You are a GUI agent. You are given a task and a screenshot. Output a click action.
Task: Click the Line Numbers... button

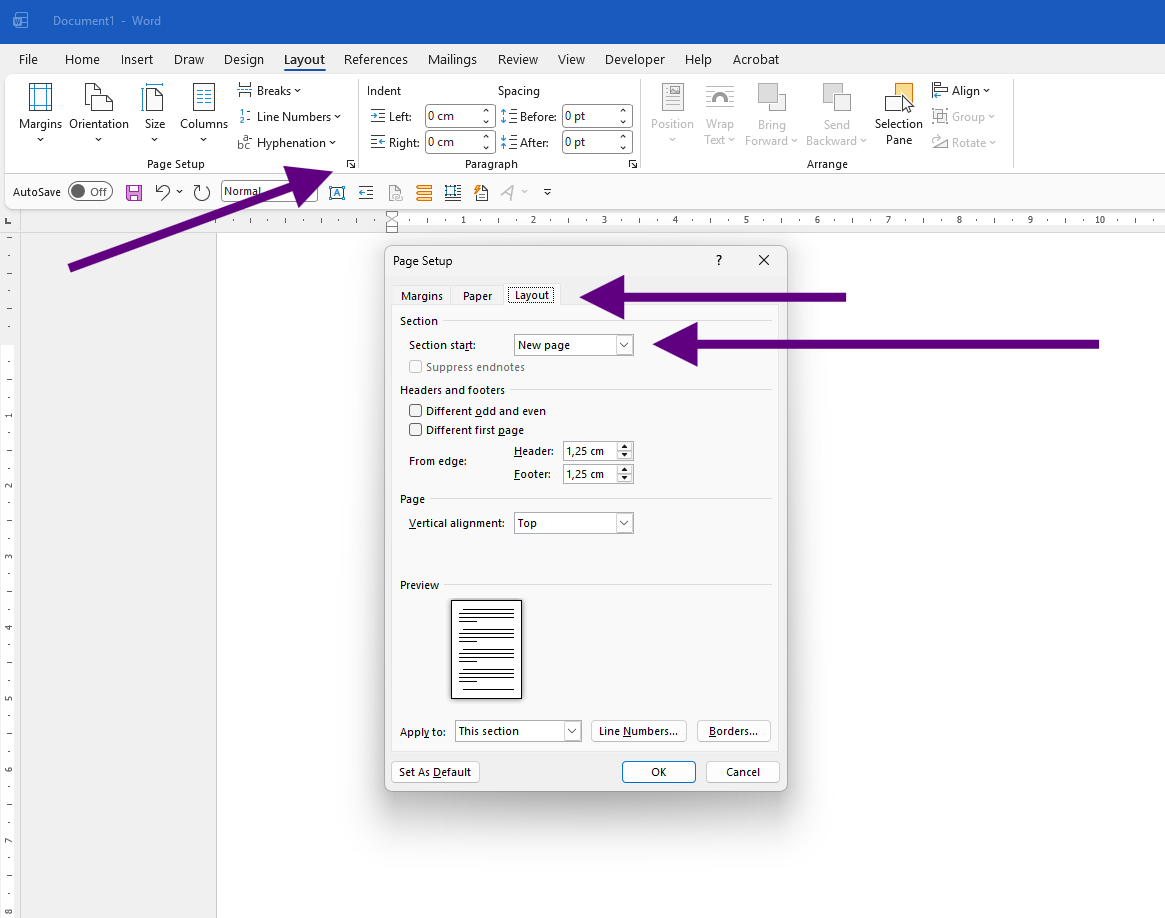coord(638,731)
